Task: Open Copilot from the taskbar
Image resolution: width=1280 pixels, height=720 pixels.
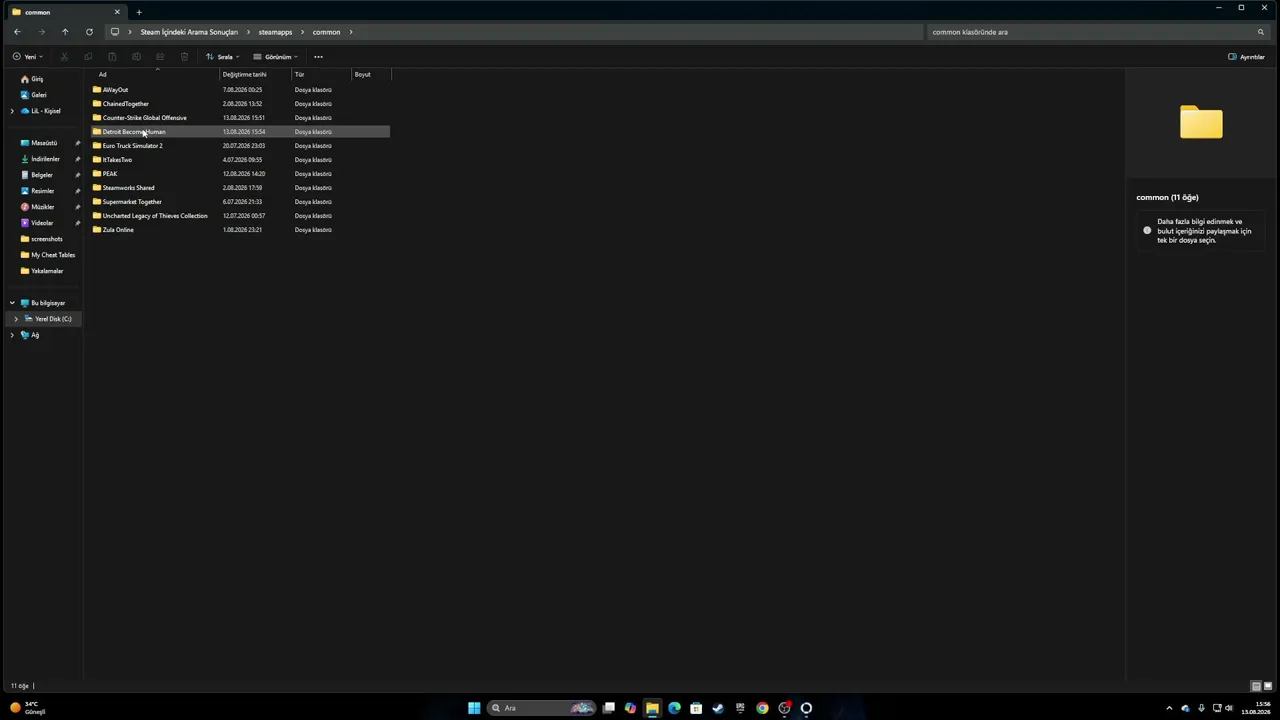Action: click(630, 708)
